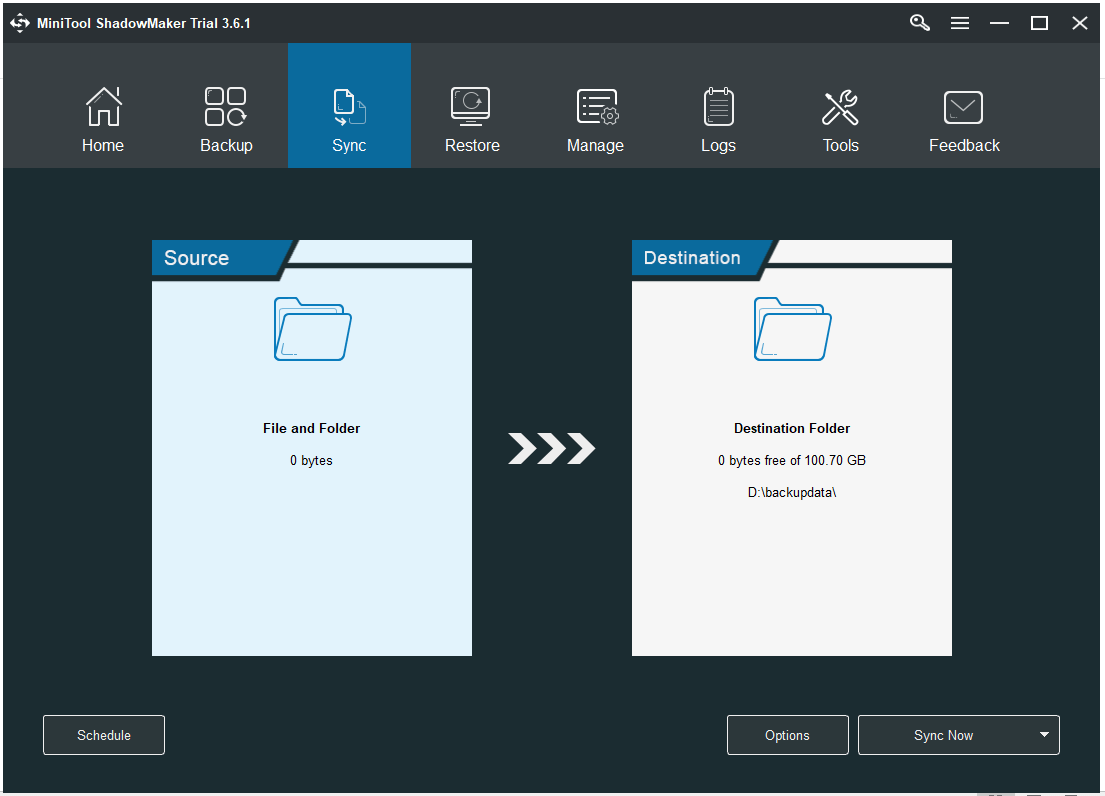Click the MiniTool ShadowMaker logo

(19, 22)
